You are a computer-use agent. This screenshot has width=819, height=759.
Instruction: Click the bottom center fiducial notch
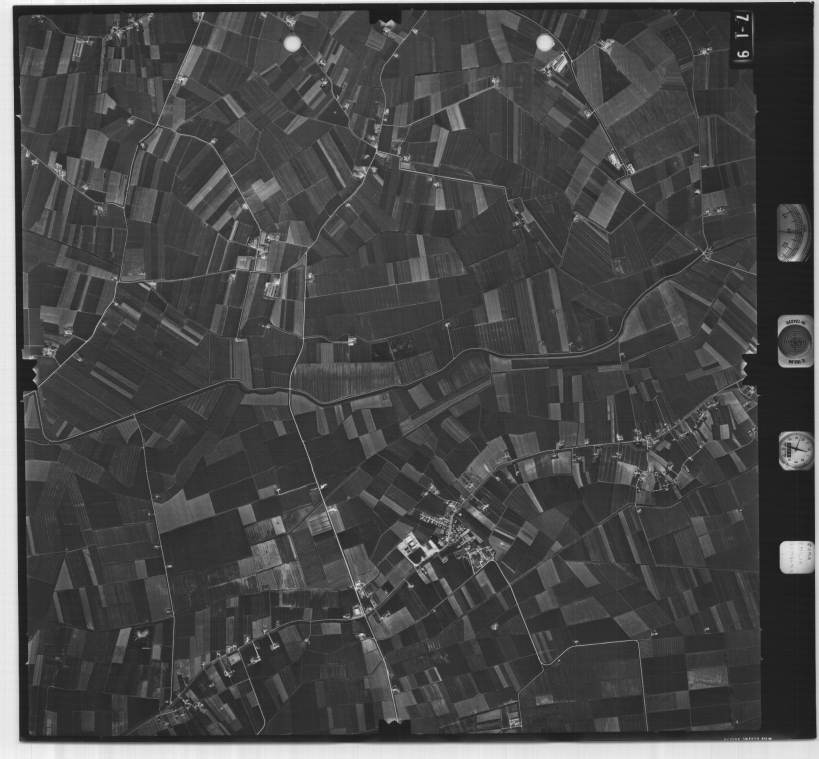[390, 730]
